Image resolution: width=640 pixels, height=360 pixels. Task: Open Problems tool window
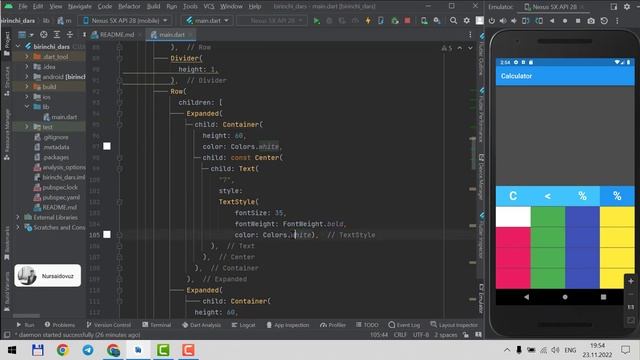tap(60, 325)
